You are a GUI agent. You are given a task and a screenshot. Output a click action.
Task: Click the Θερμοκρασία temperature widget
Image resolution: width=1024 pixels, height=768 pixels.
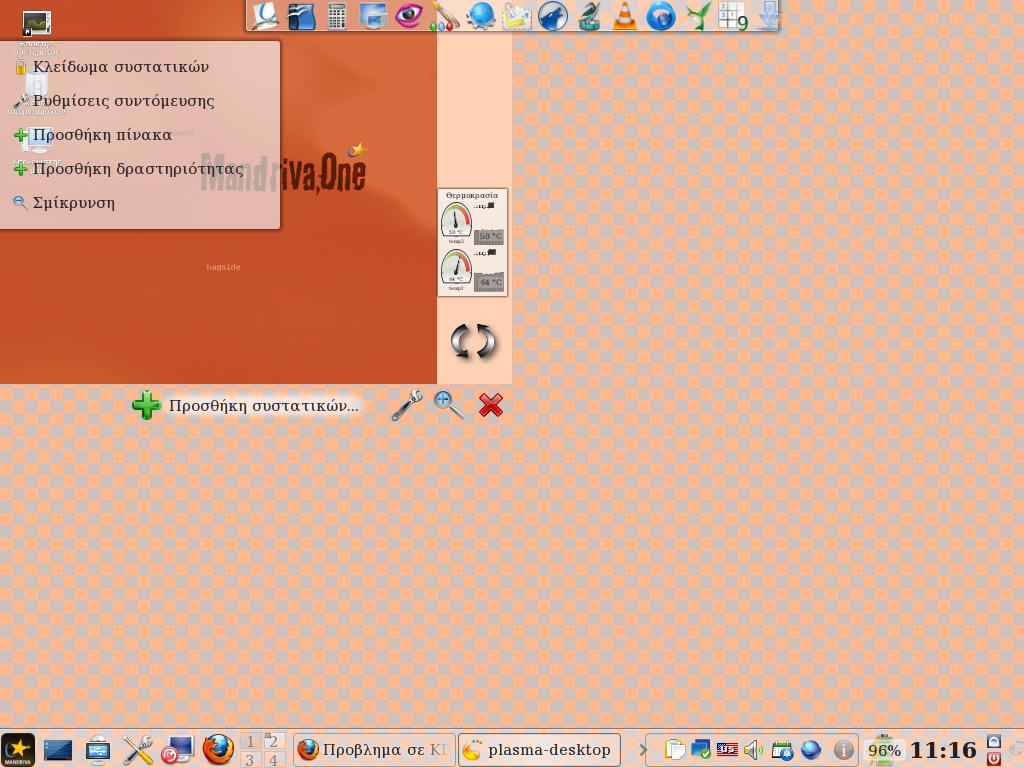pos(472,242)
